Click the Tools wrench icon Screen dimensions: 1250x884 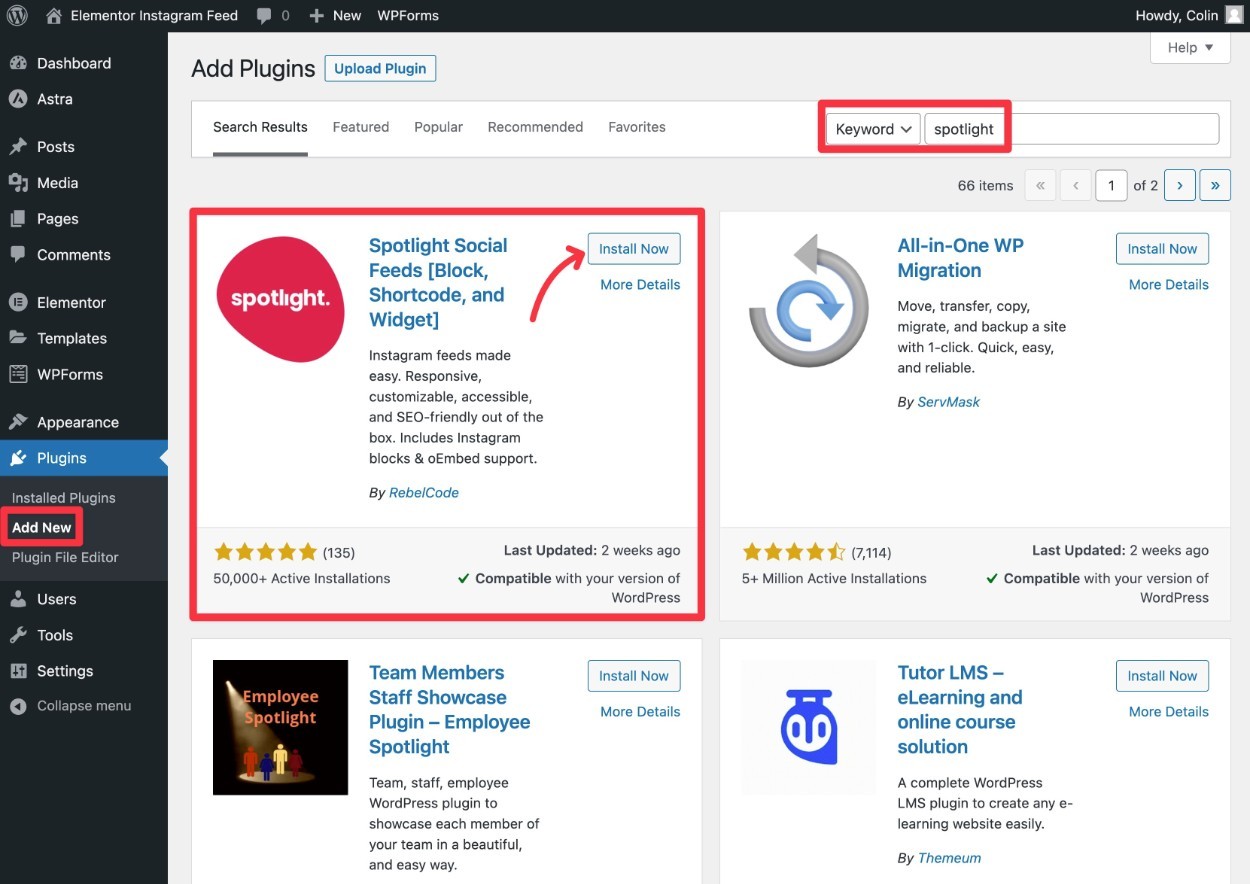tap(18, 635)
